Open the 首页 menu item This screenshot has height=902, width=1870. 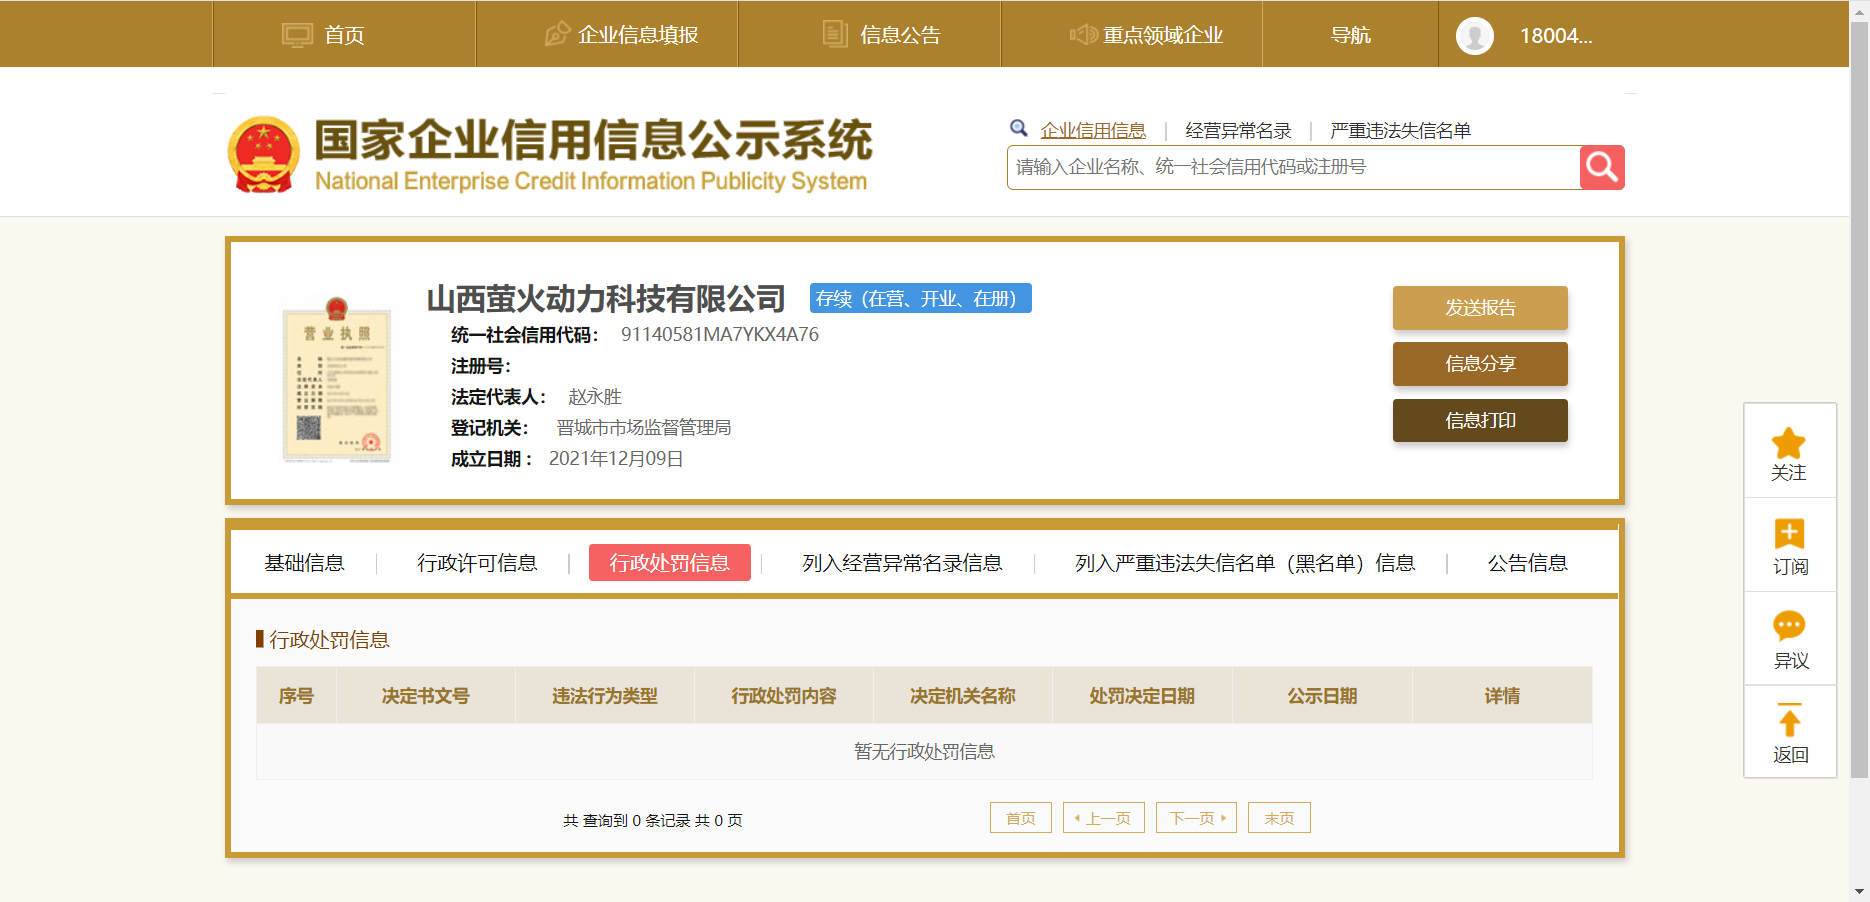[344, 35]
